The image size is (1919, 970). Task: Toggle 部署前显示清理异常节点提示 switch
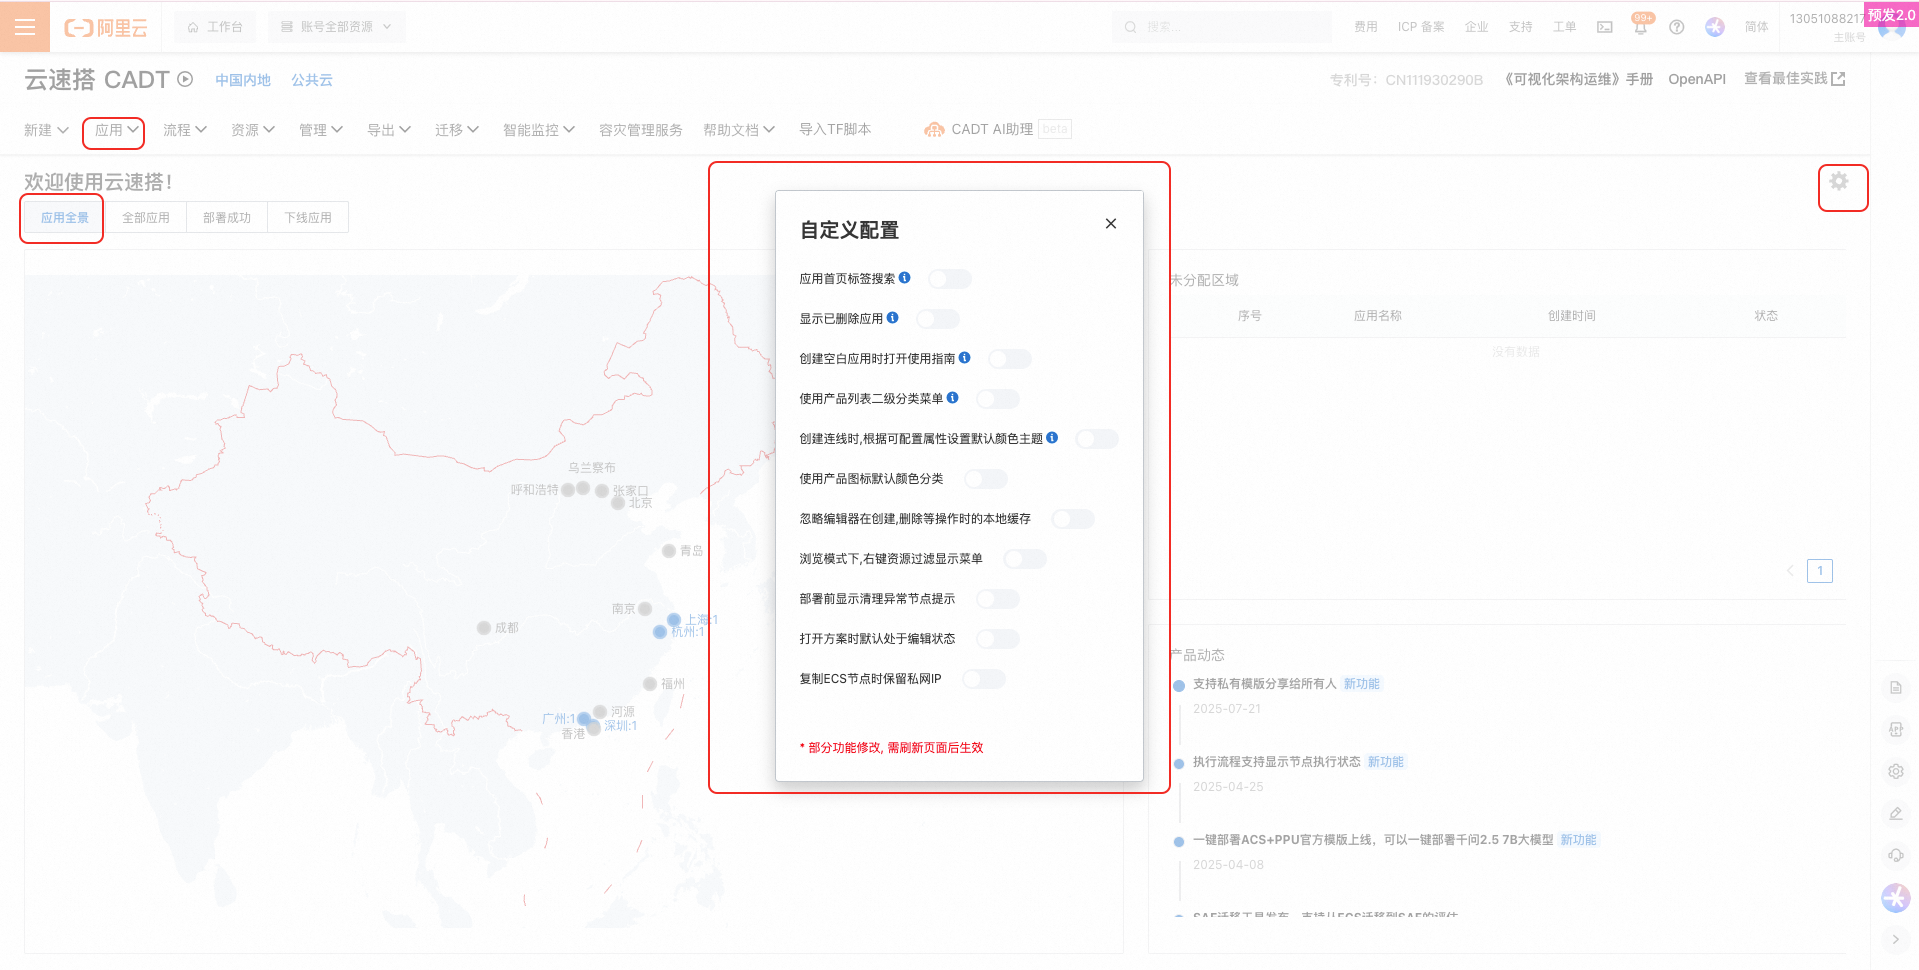(x=998, y=599)
